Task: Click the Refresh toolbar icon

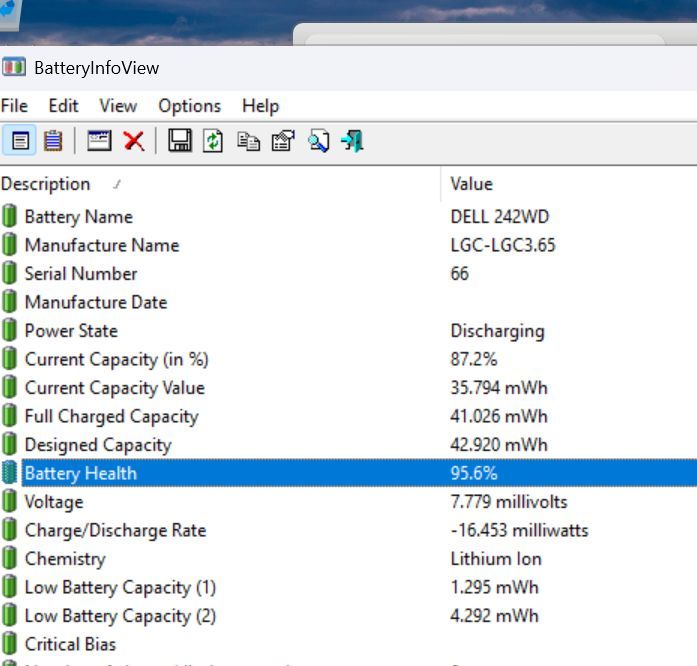Action: pos(213,141)
